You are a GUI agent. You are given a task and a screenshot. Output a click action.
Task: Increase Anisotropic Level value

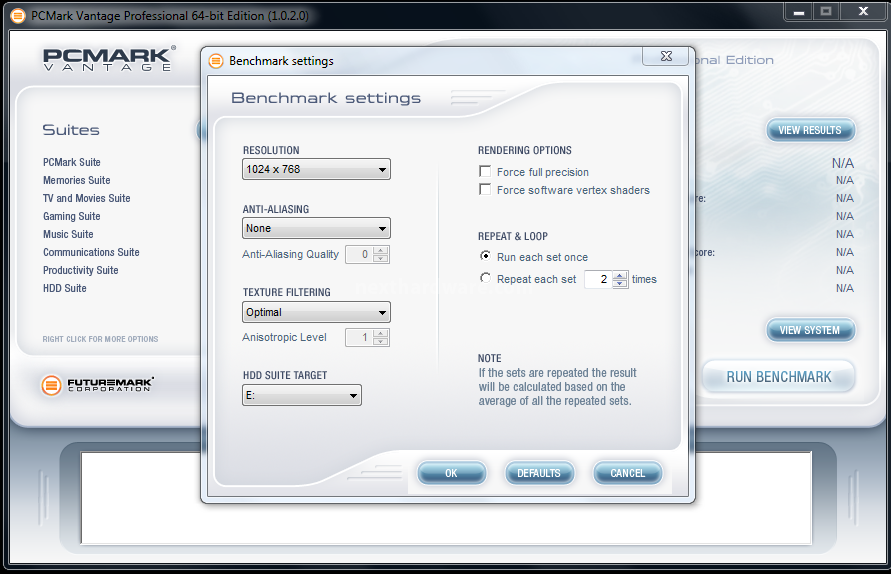381,333
